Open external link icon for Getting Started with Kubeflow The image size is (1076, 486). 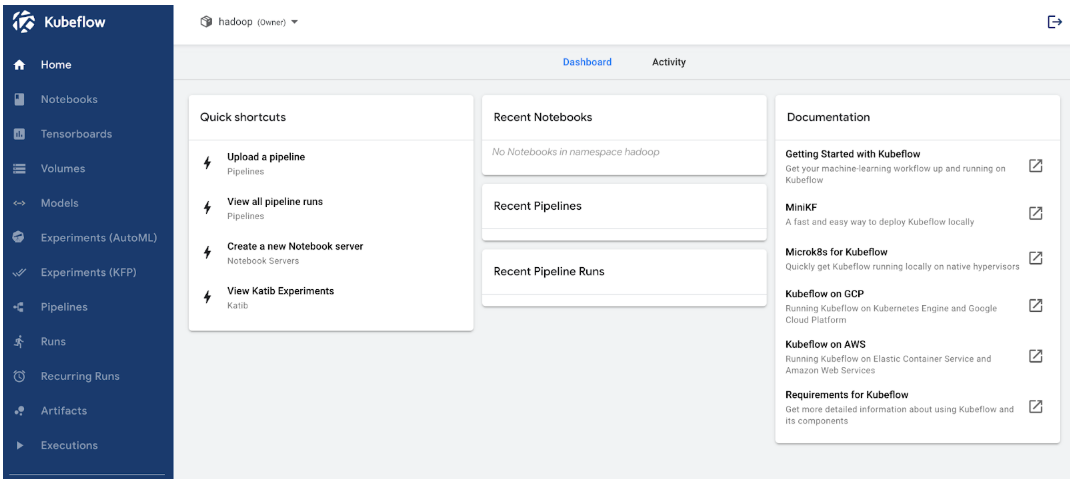(x=1036, y=165)
